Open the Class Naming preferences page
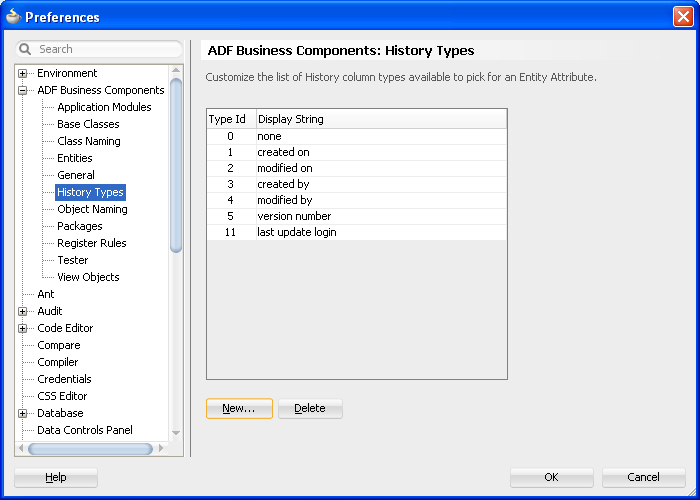The height and width of the screenshot is (500, 700). [x=89, y=141]
